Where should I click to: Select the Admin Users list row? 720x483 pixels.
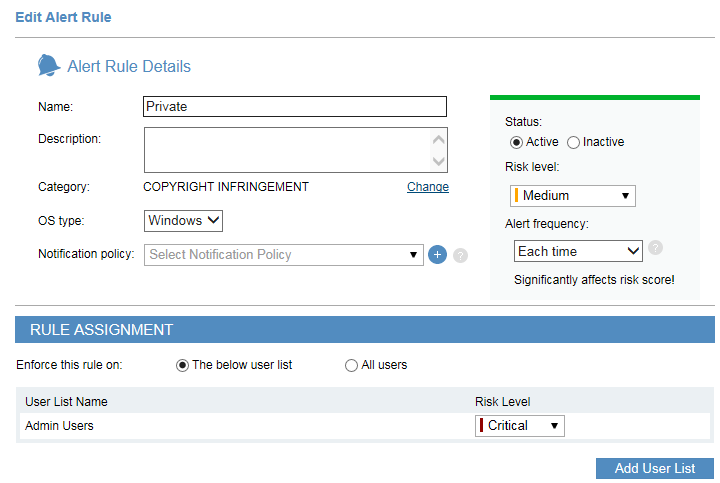[x=240, y=426]
